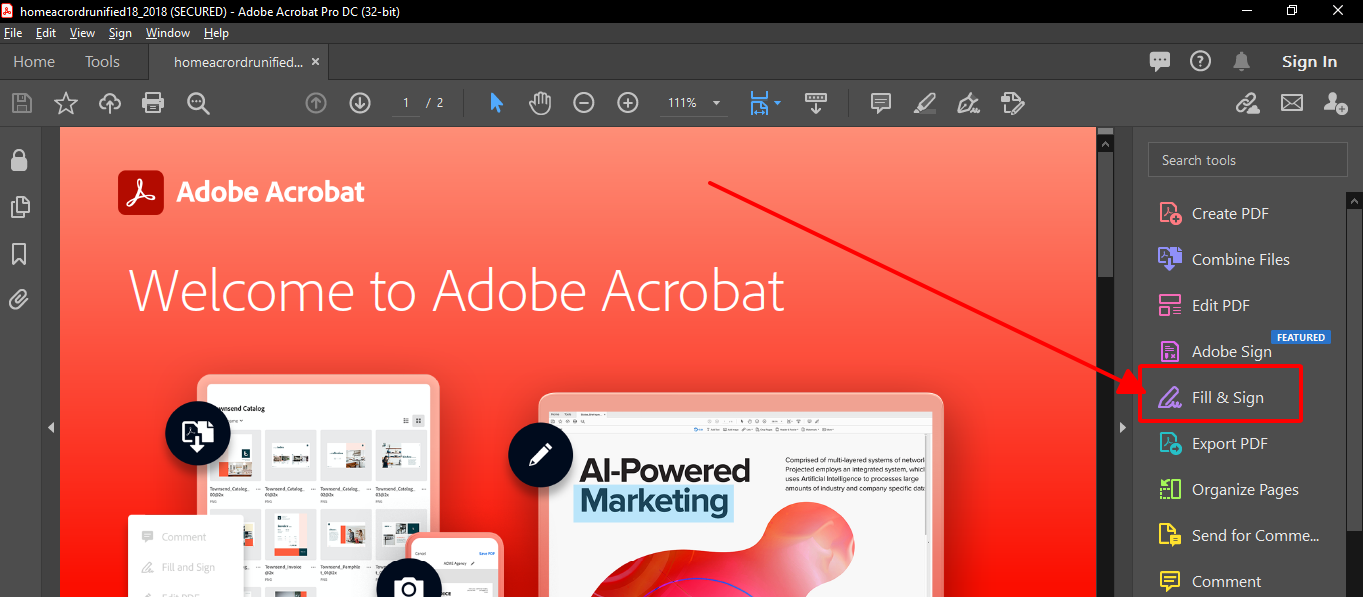Expand the fit page options dropdown

coord(777,103)
